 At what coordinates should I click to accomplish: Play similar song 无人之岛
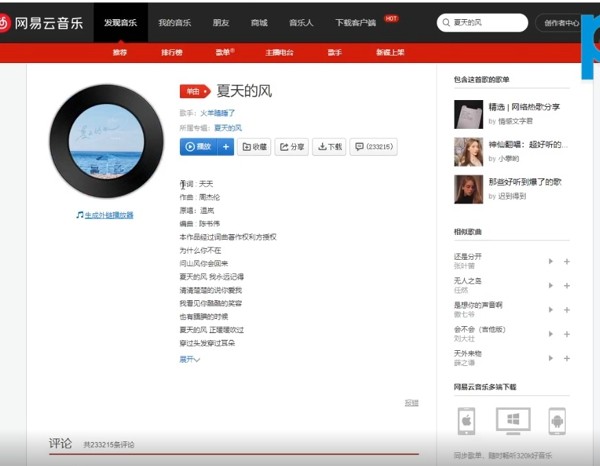coord(551,285)
